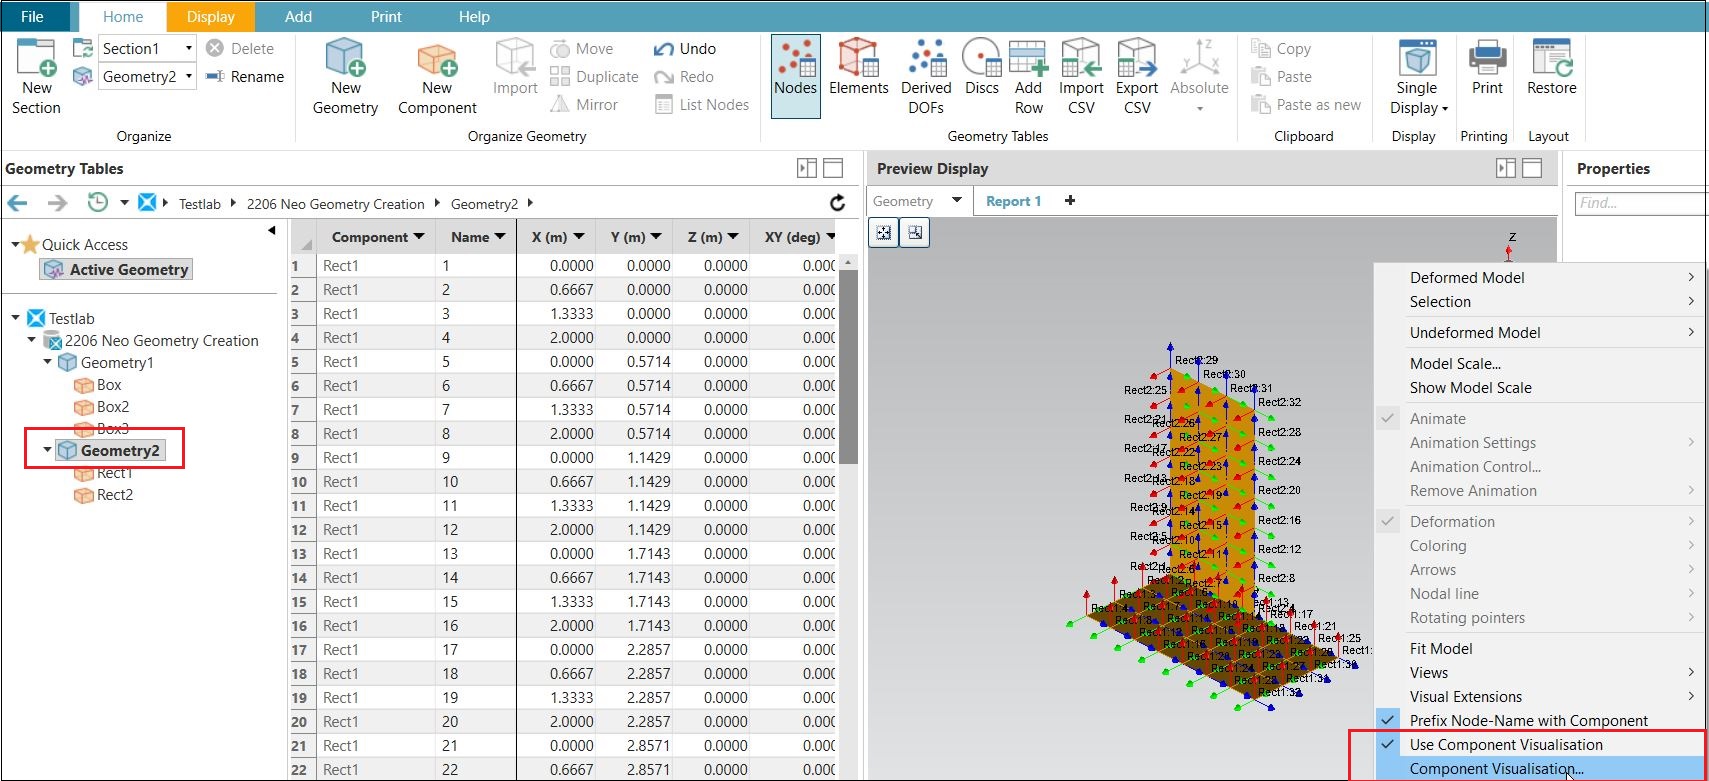Collapse the Geometry1 tree node
The width and height of the screenshot is (1709, 781).
coord(47,362)
